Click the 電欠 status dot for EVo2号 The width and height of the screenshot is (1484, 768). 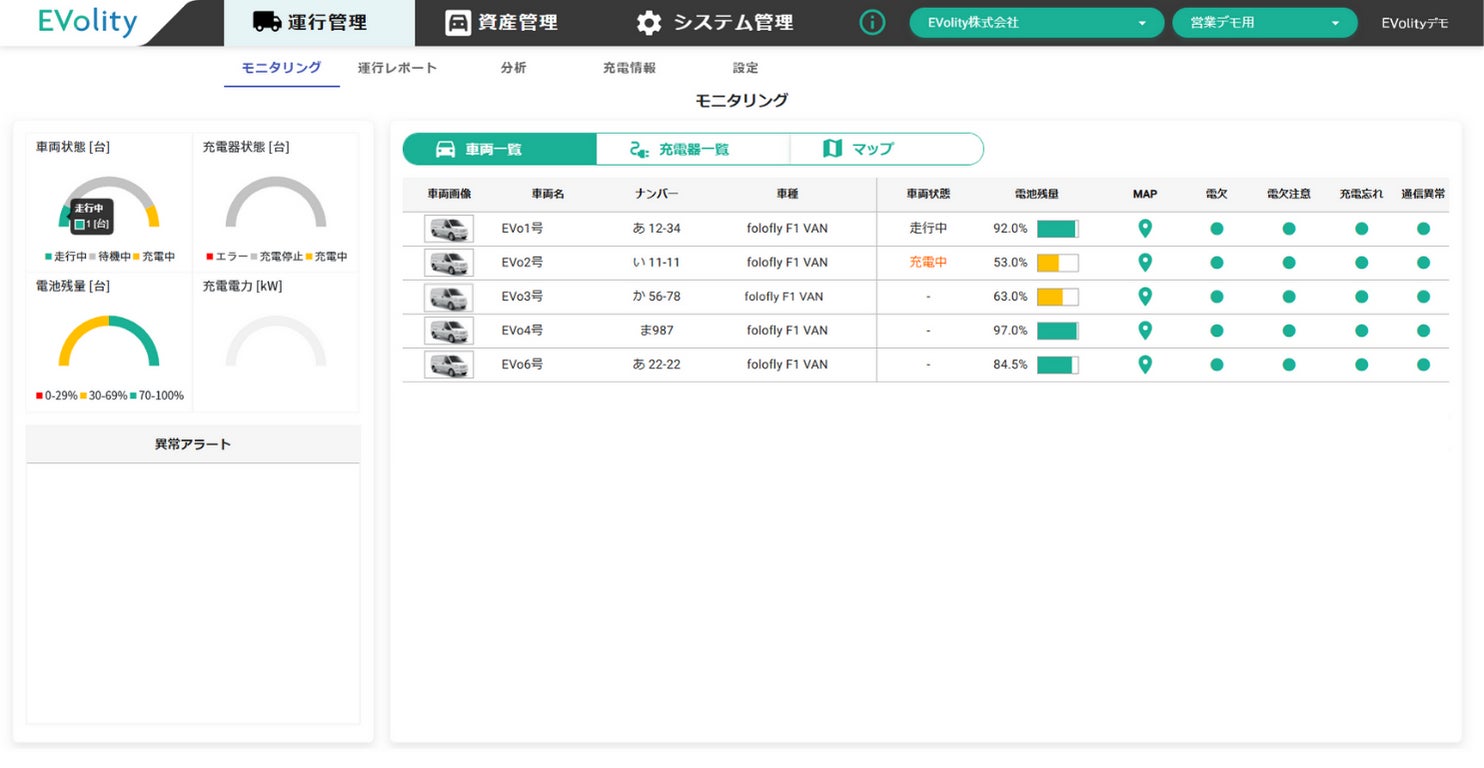(1216, 263)
